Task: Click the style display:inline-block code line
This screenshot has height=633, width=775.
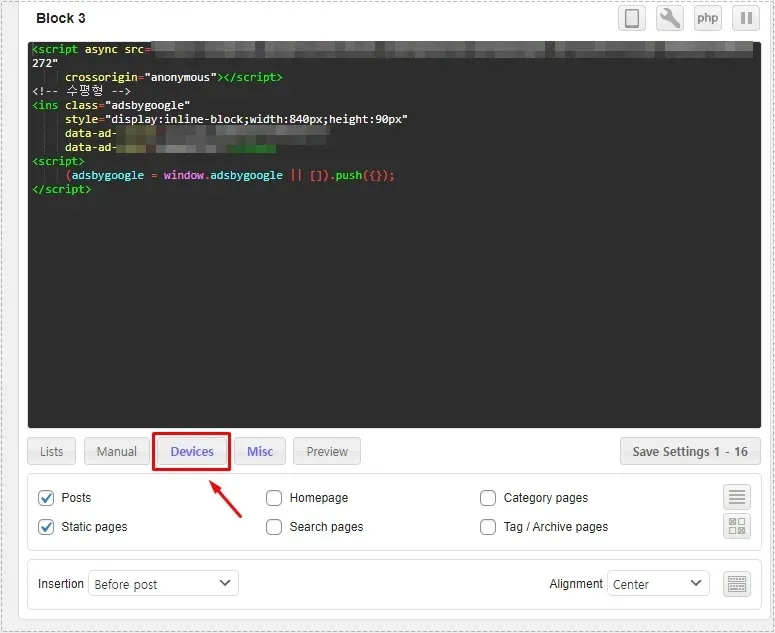Action: pos(236,120)
